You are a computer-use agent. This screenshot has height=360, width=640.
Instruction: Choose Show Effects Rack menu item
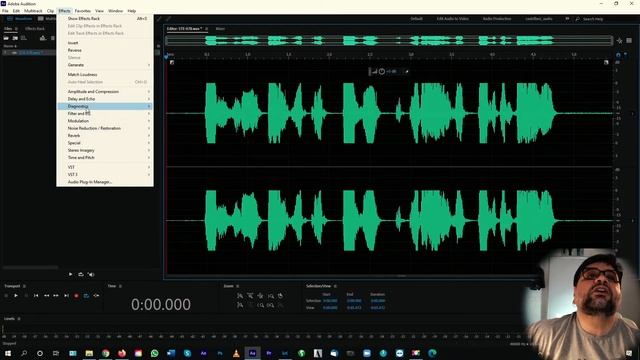pyautogui.click(x=105, y=19)
